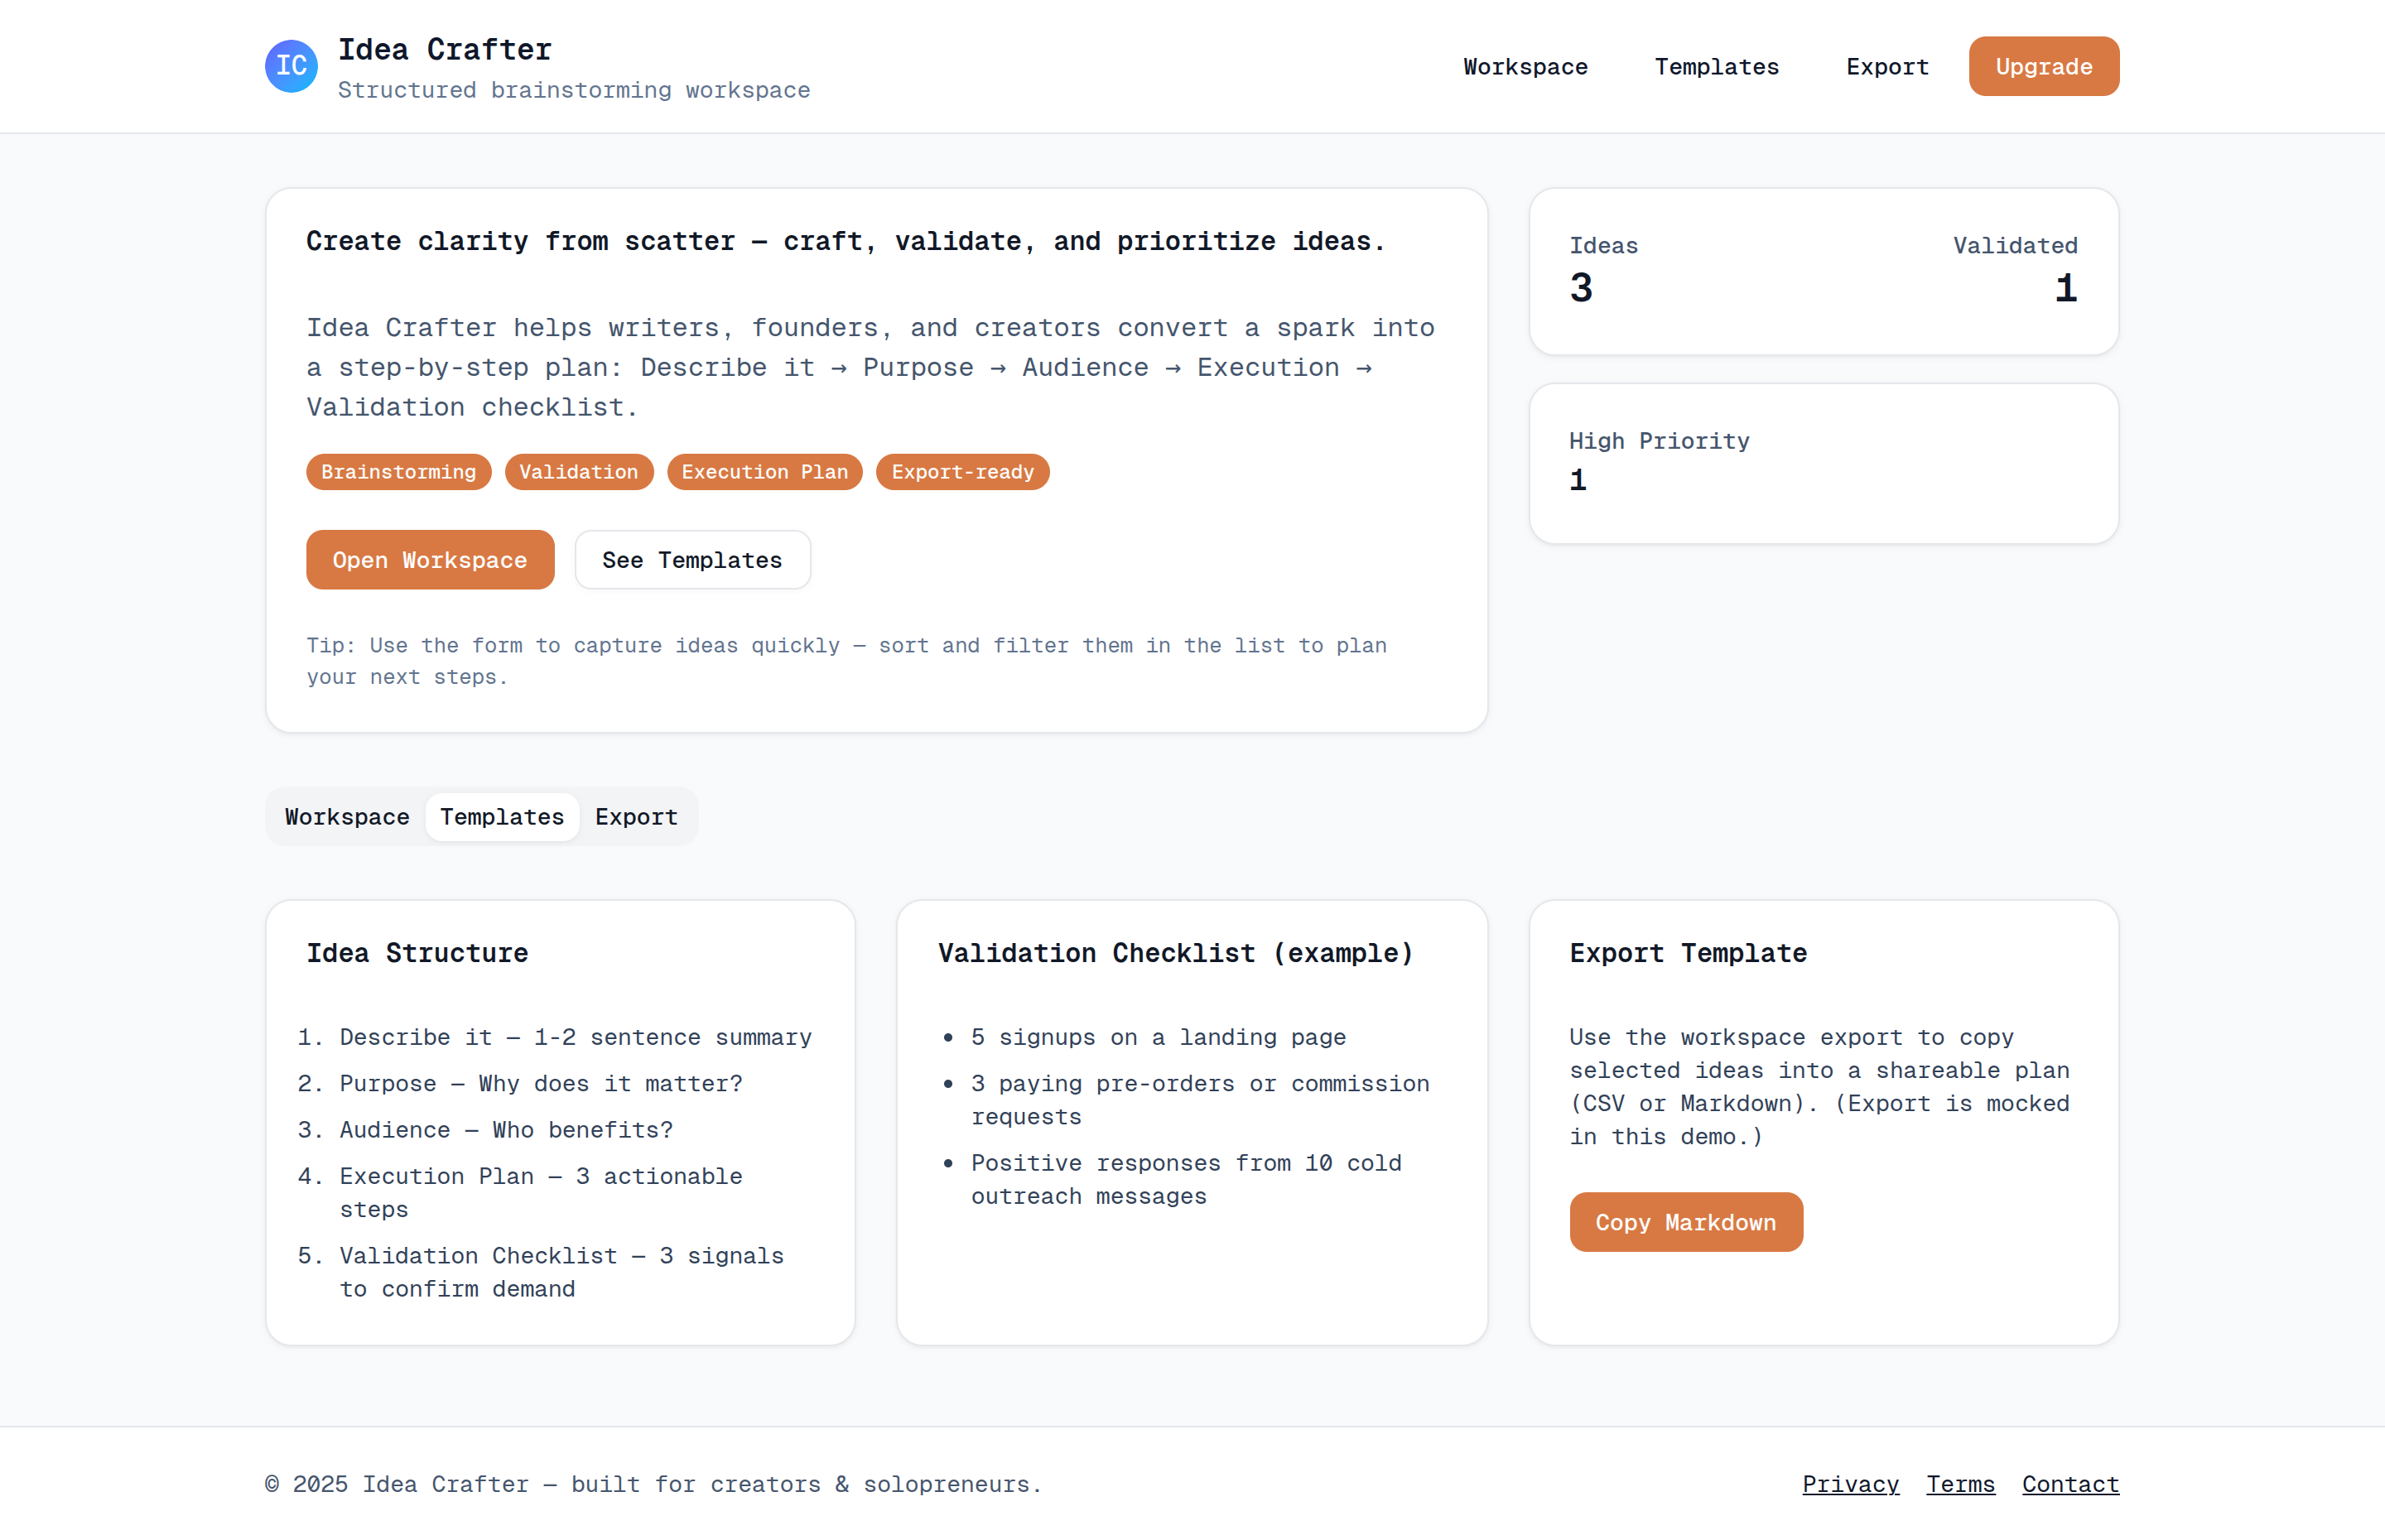Select the Templates tab in switcher
Image resolution: width=2385 pixels, height=1540 pixels.
tap(502, 817)
